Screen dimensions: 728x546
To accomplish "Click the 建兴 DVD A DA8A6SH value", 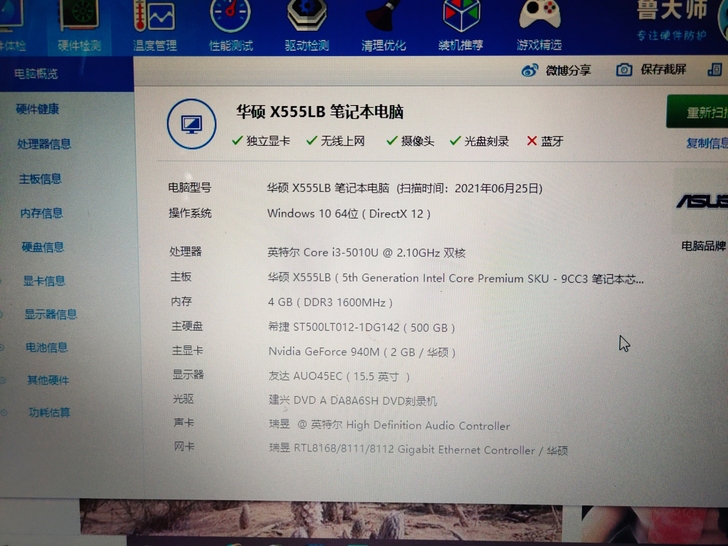I will 353,400.
